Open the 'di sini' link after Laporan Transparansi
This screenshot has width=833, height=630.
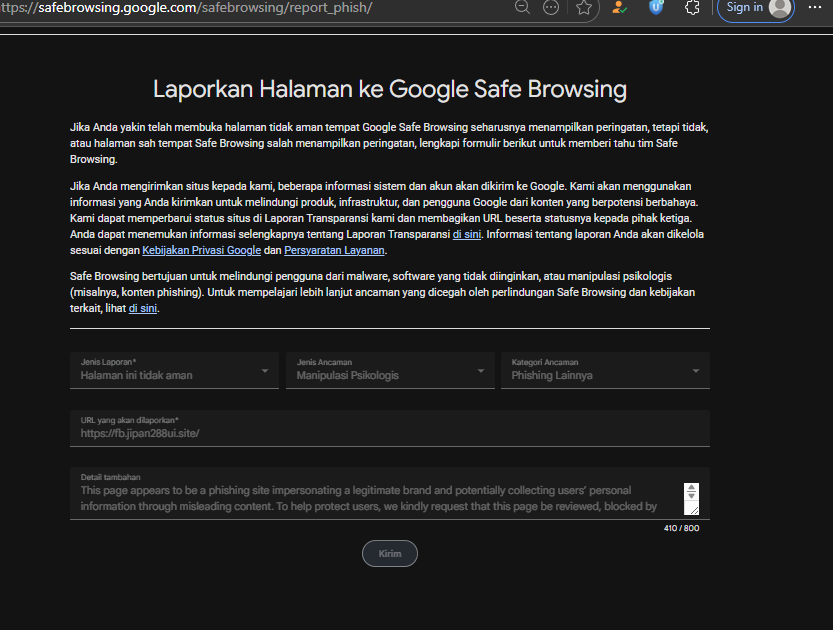pyautogui.click(x=466, y=234)
